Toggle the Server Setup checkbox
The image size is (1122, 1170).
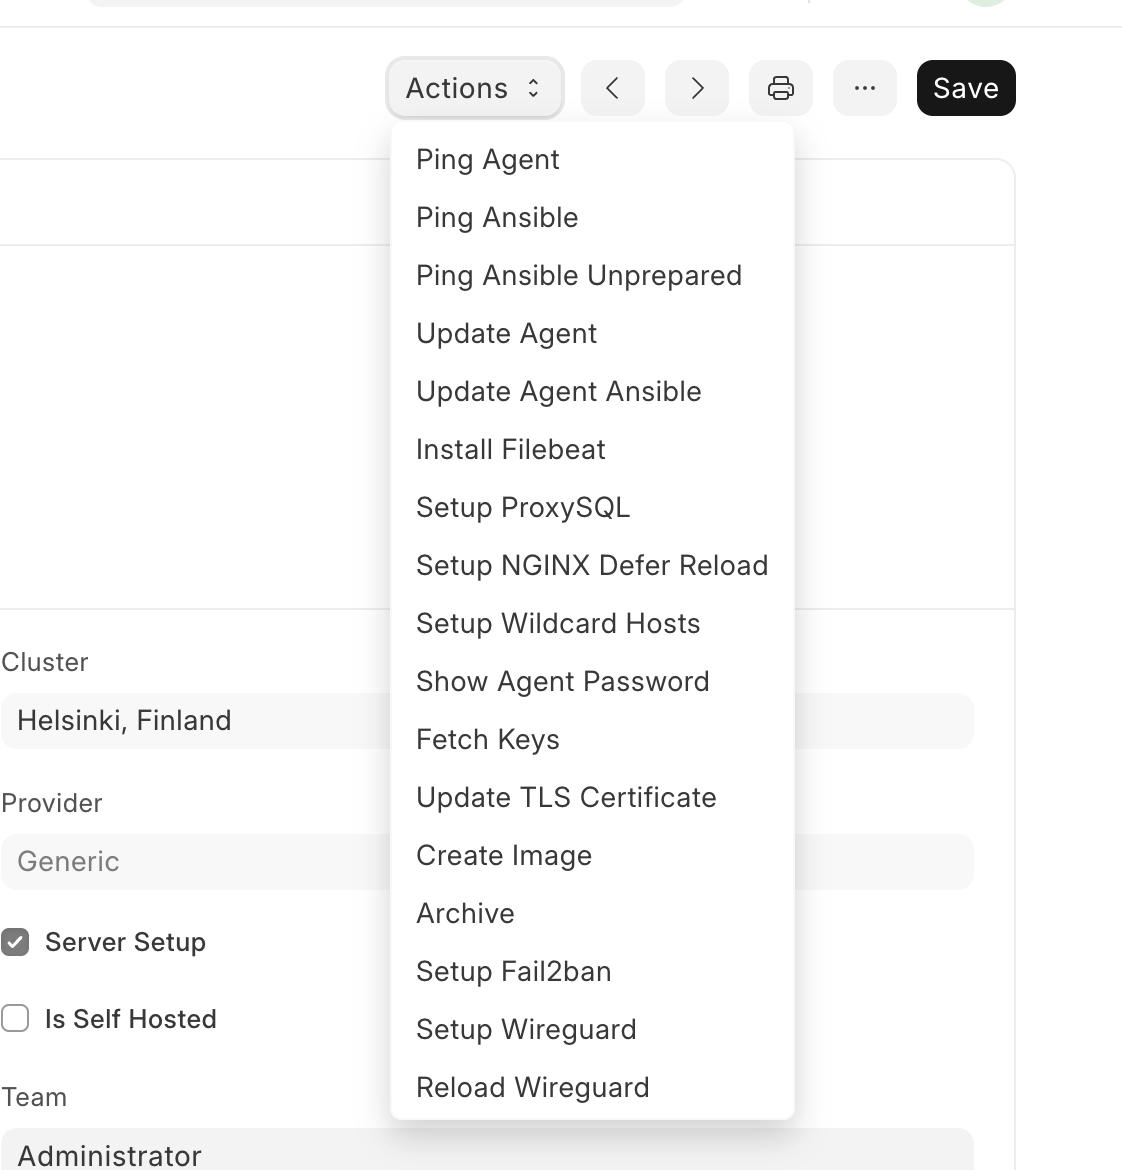[15, 942]
